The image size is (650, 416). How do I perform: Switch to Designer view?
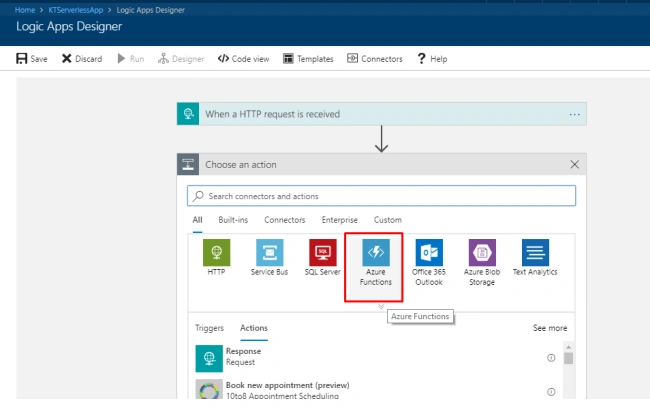[x=181, y=59]
